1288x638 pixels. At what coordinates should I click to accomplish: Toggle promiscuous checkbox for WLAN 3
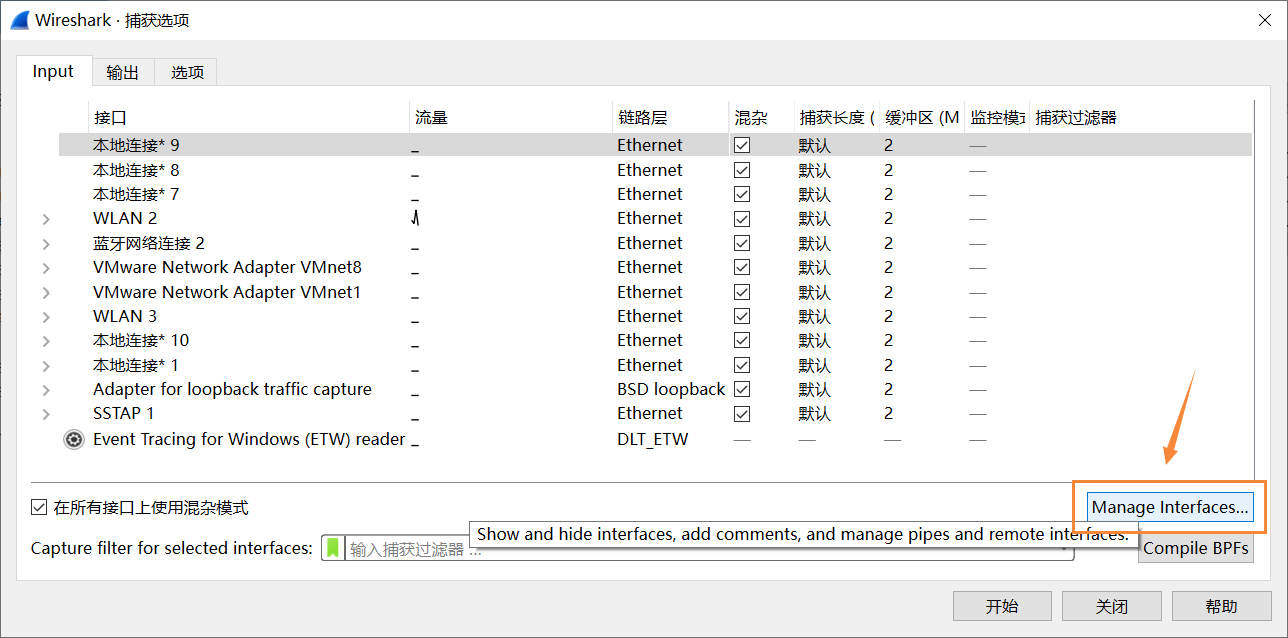point(742,316)
